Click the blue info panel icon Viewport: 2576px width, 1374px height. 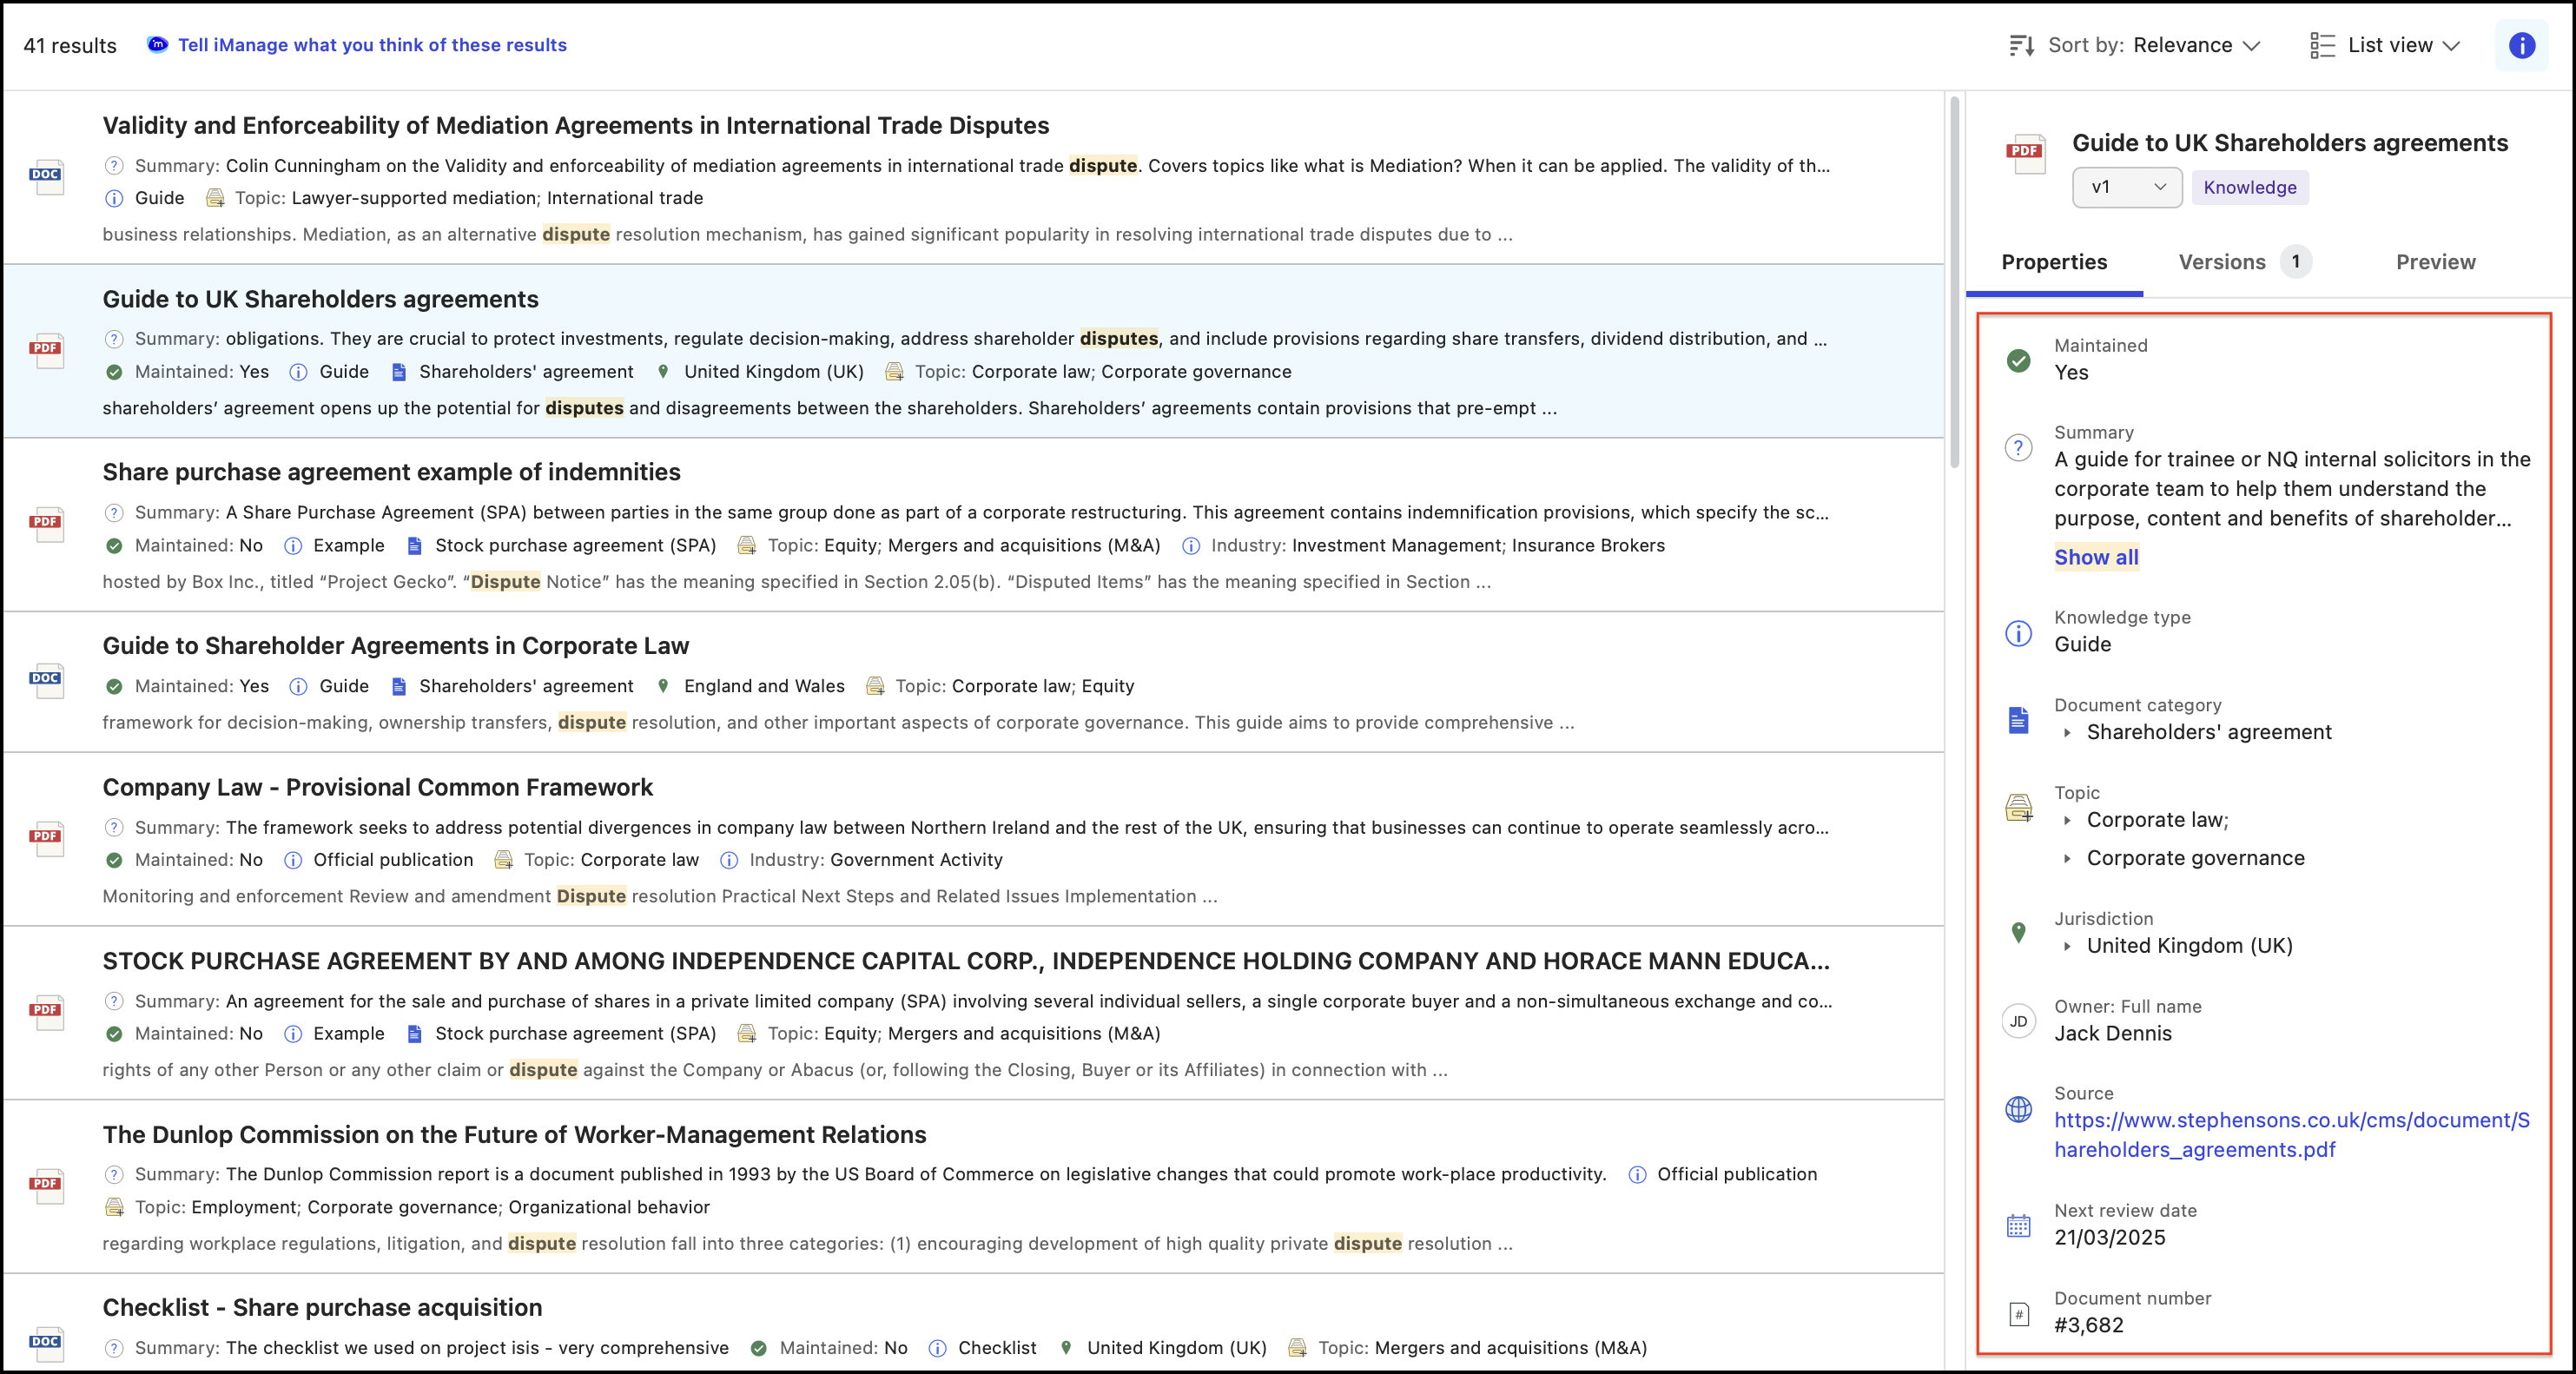click(2521, 45)
